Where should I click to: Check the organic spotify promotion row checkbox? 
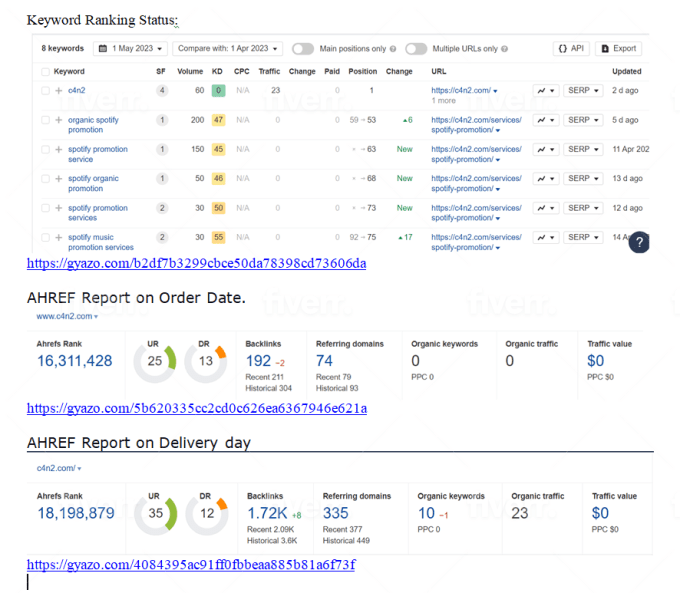(x=45, y=120)
